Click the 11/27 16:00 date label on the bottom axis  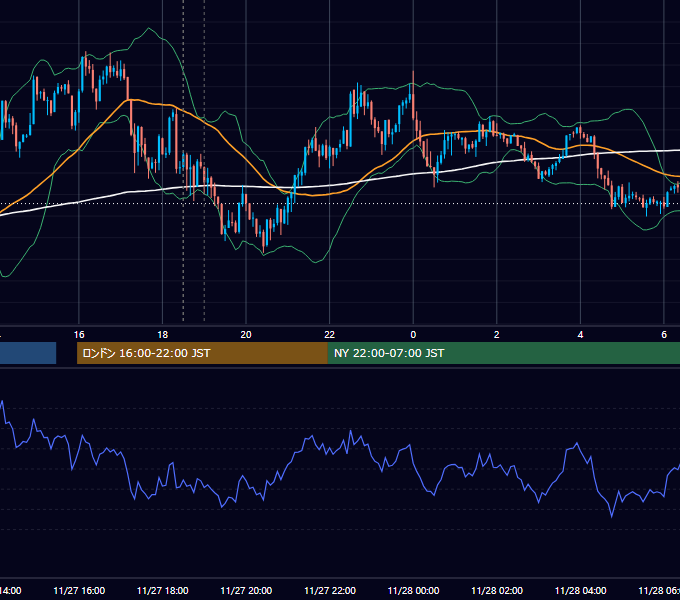click(x=79, y=590)
